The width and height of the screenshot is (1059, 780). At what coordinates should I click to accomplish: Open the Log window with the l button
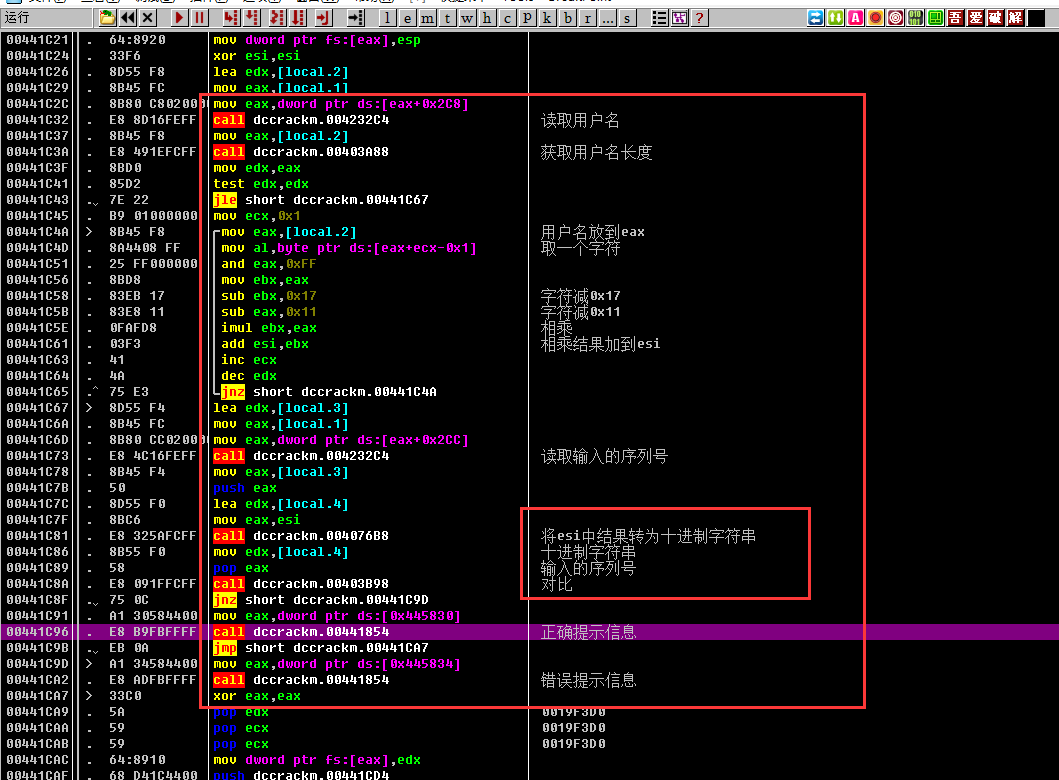tap(387, 18)
